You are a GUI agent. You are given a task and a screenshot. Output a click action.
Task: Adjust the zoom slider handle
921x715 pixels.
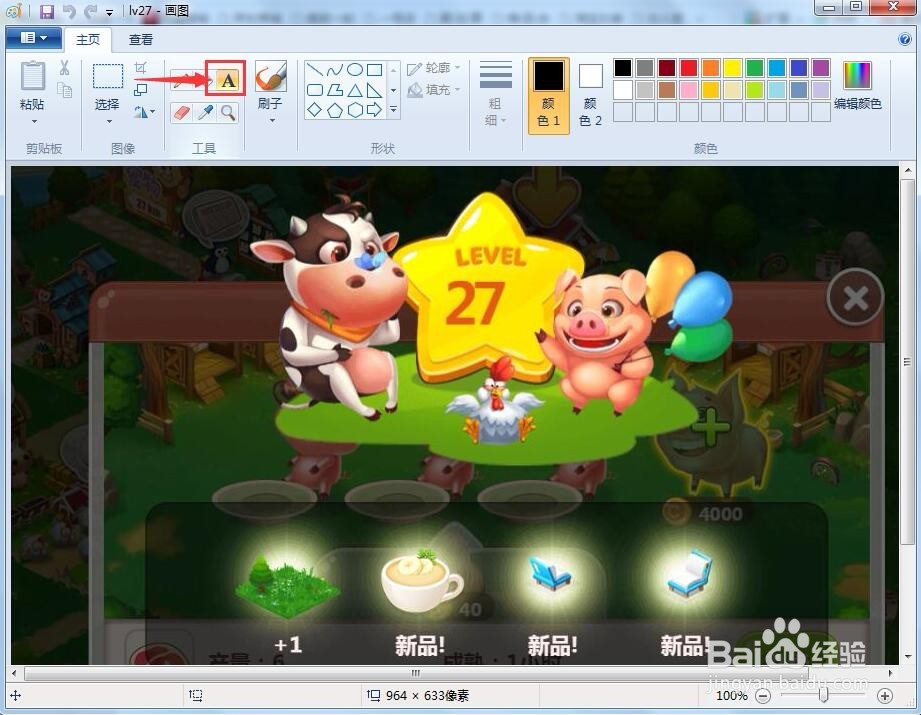(823, 695)
